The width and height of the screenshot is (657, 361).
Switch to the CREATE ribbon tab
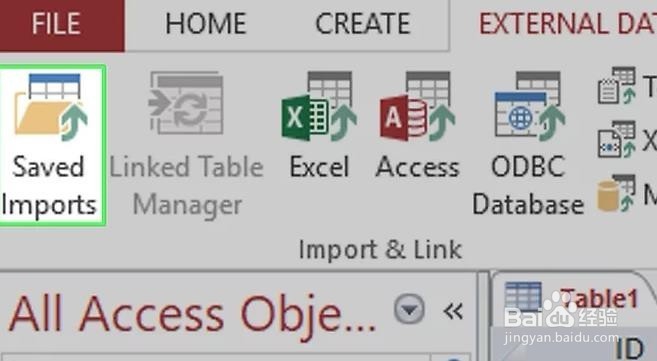[362, 23]
